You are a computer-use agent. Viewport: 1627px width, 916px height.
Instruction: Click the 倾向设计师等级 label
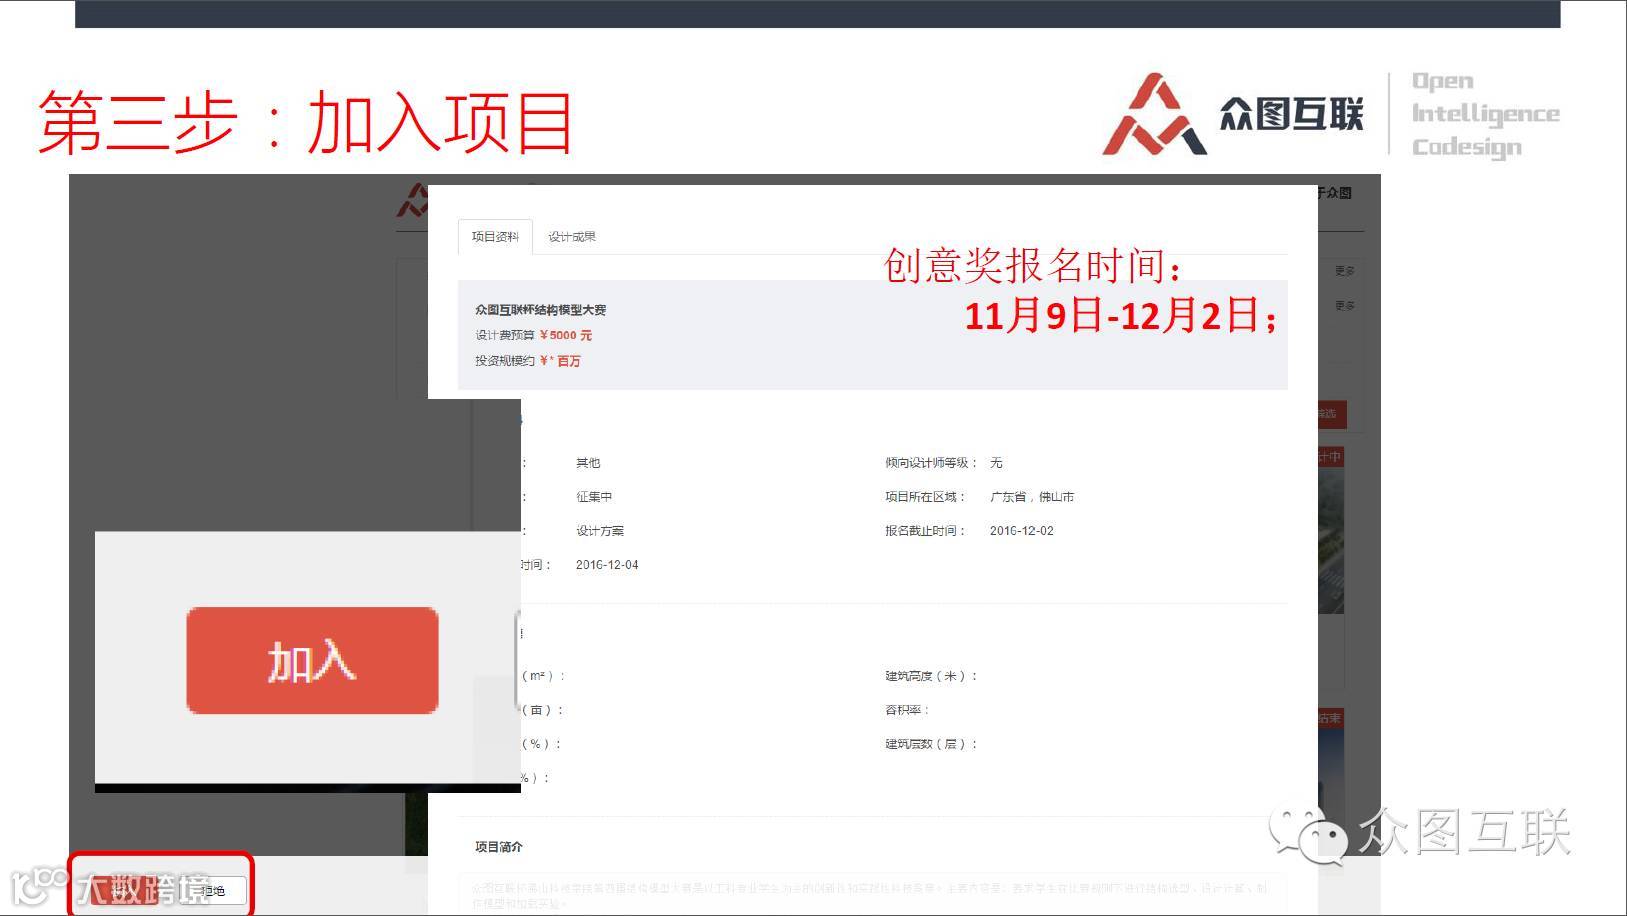click(x=931, y=463)
